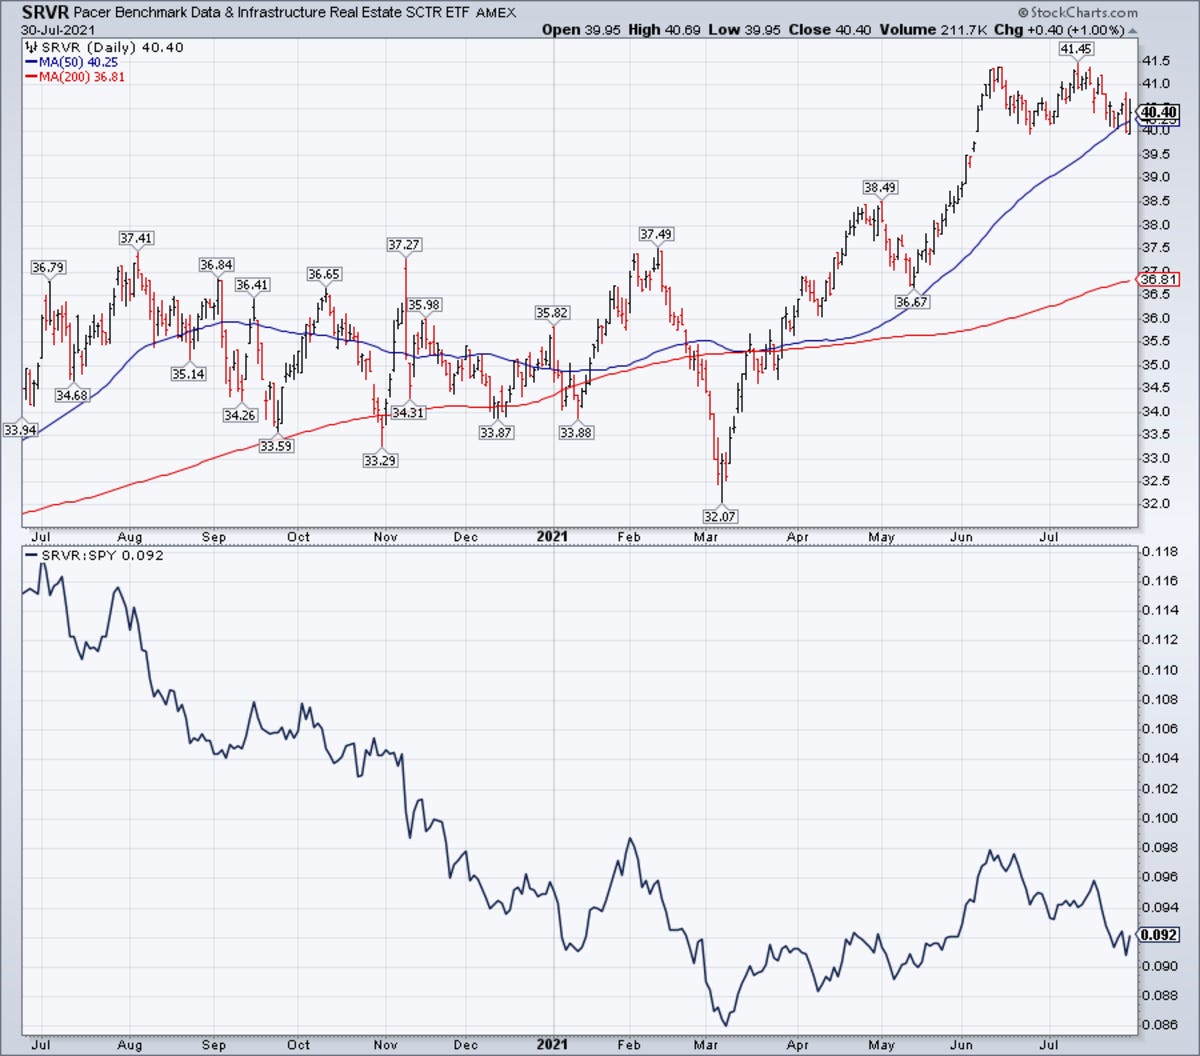Click the 32.07 March low label

[721, 516]
